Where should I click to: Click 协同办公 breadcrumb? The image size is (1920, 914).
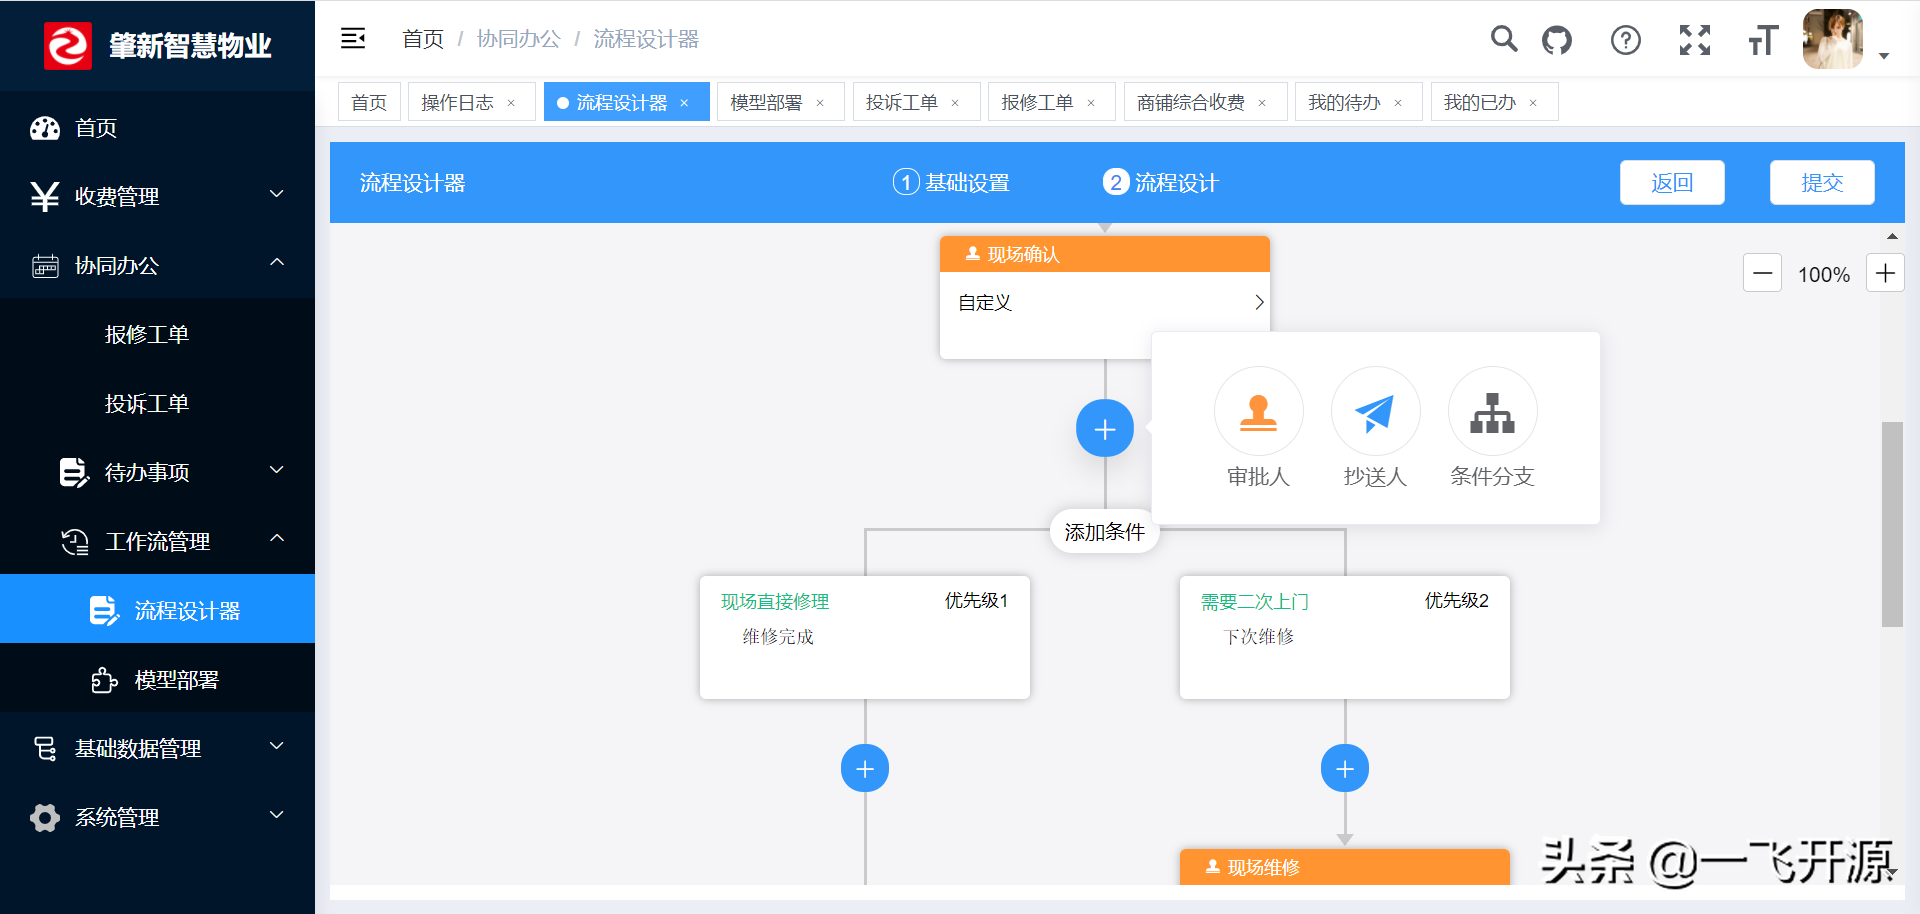point(518,39)
